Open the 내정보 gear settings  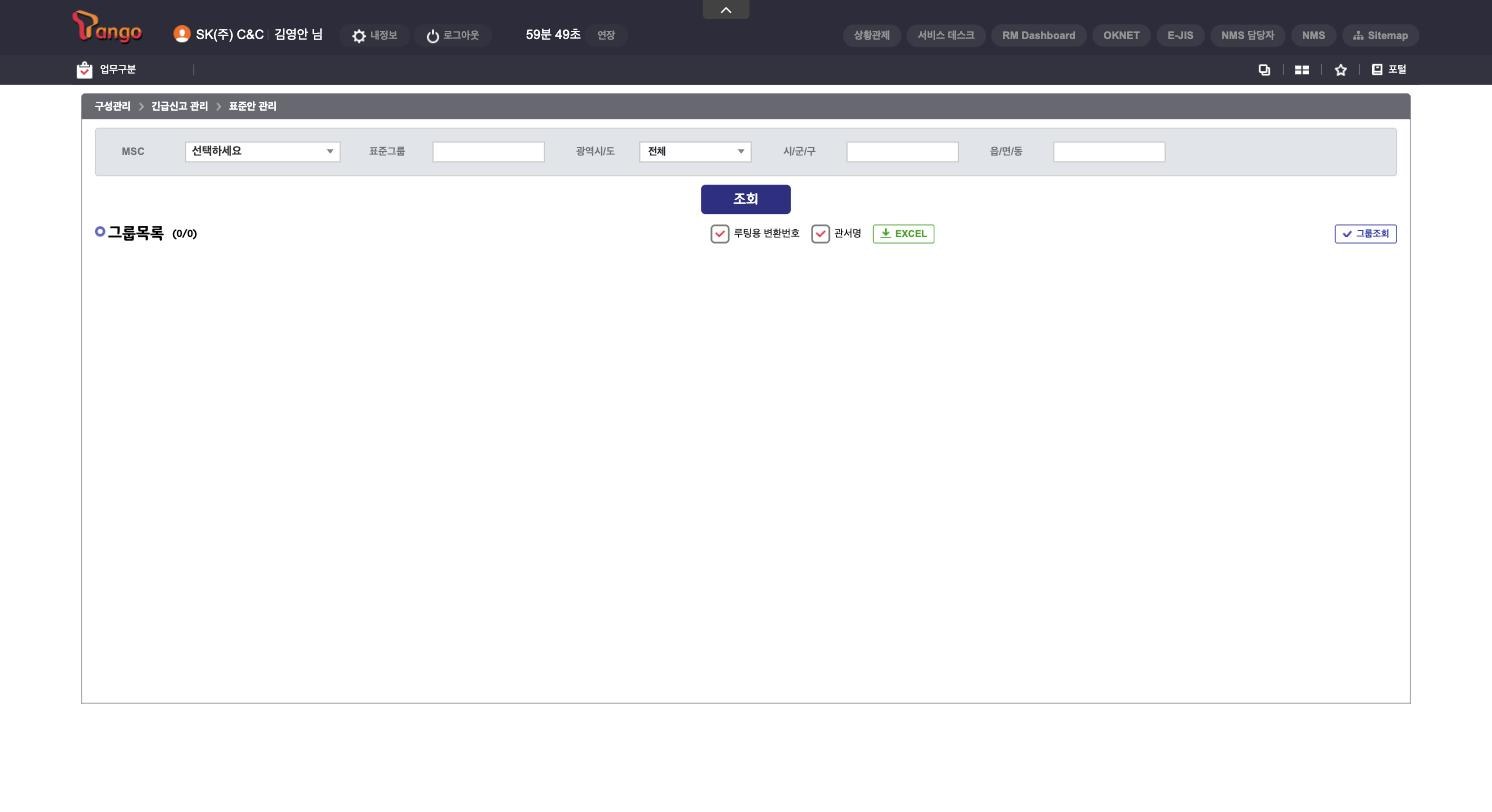click(x=359, y=36)
